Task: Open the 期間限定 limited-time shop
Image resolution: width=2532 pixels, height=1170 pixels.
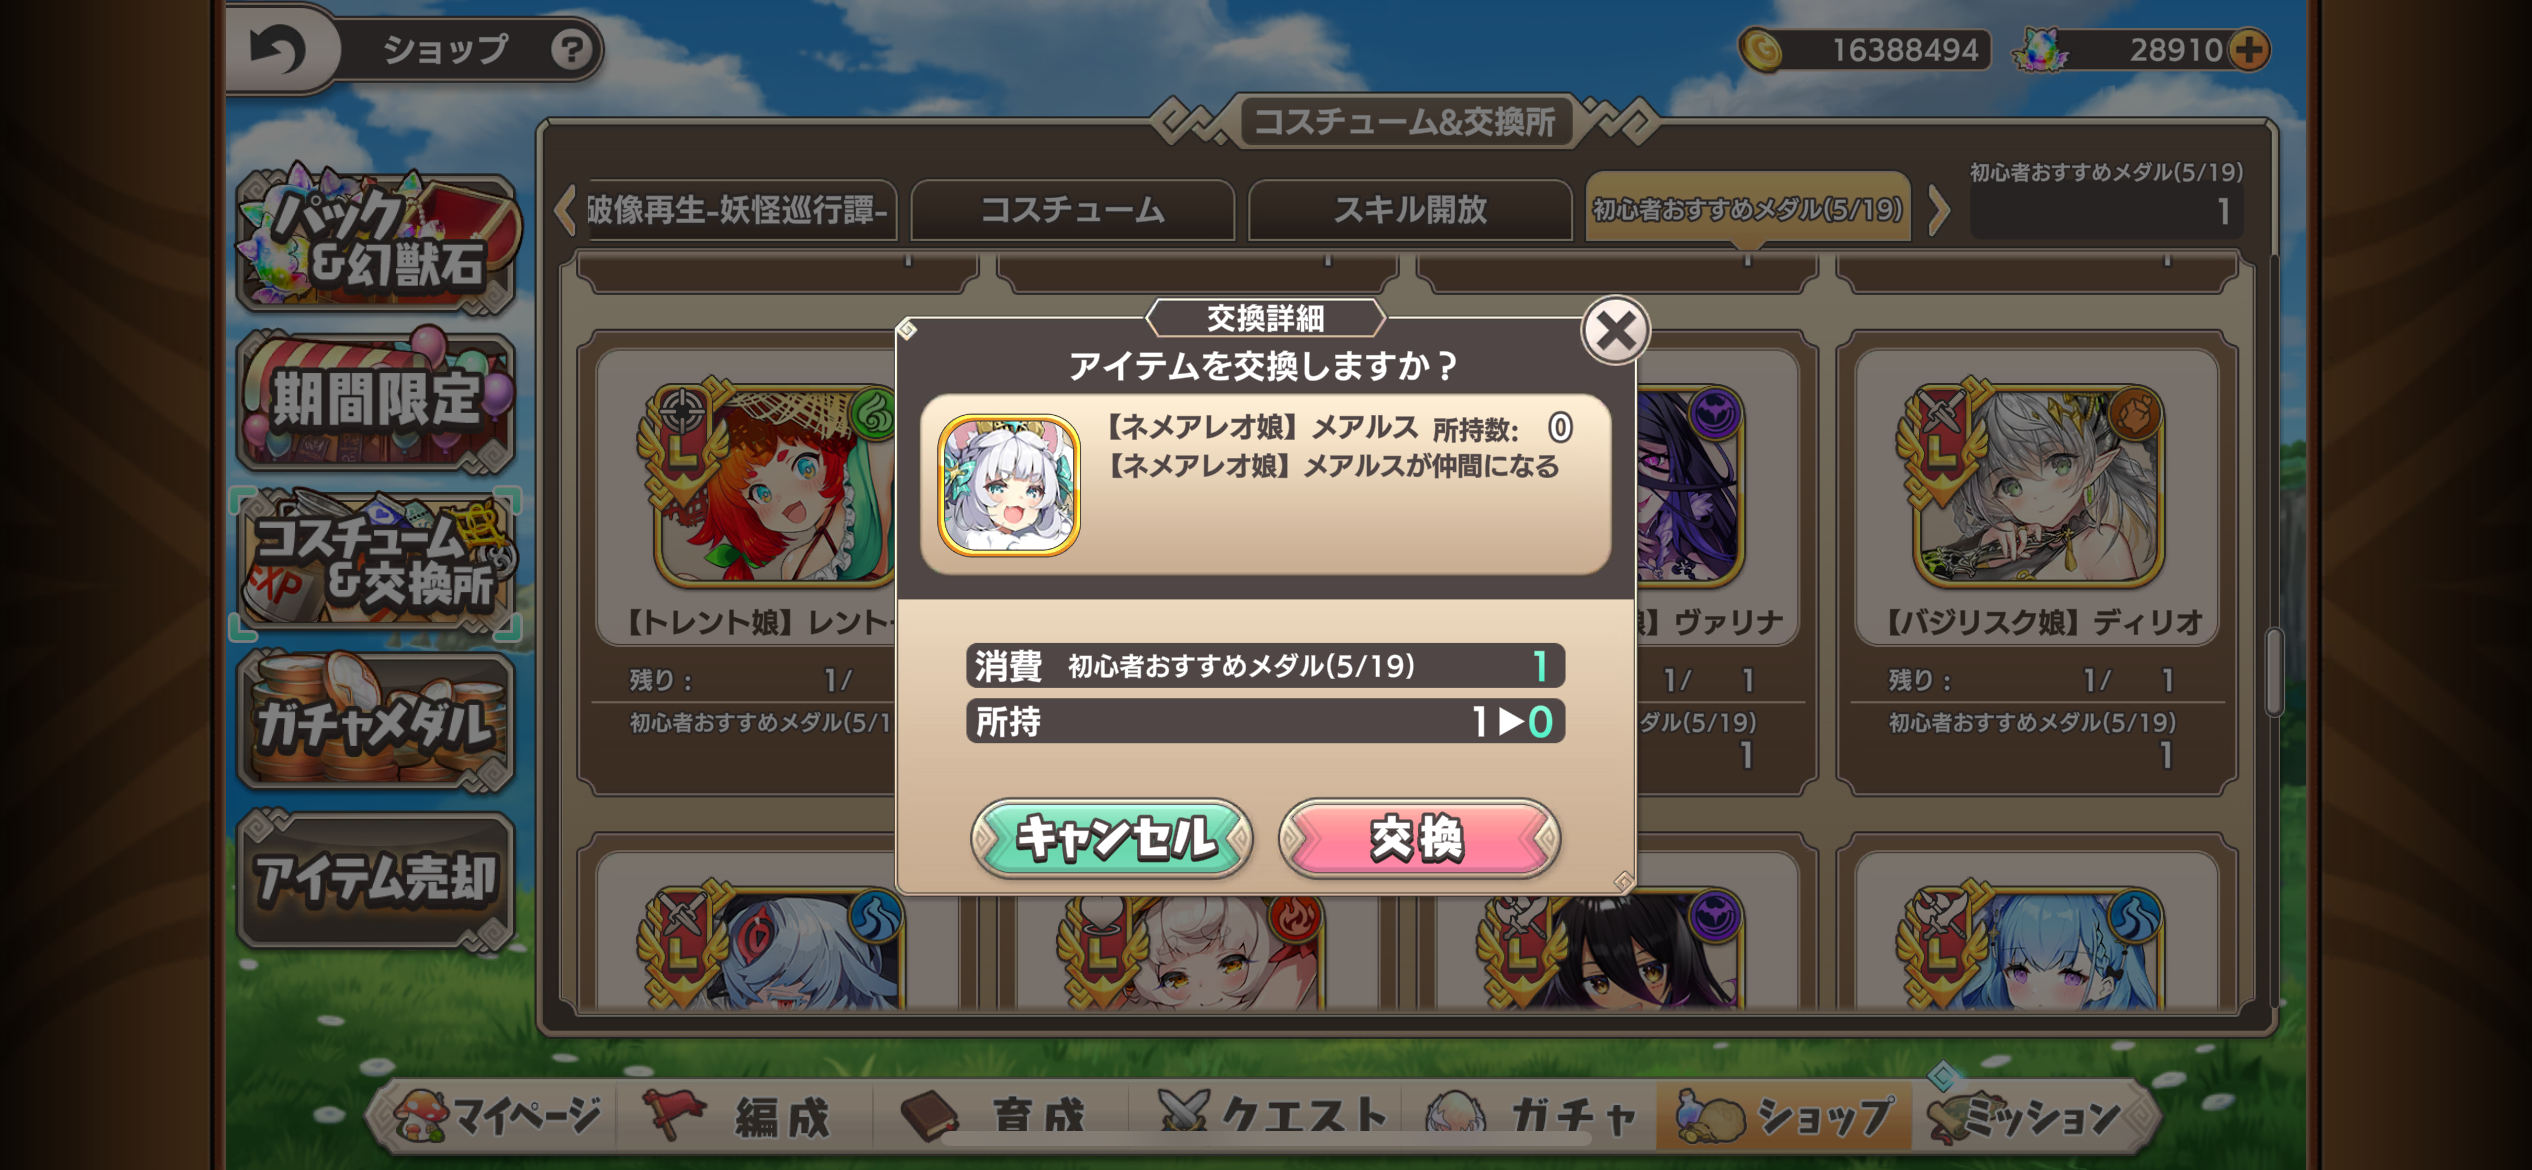Action: [x=376, y=400]
